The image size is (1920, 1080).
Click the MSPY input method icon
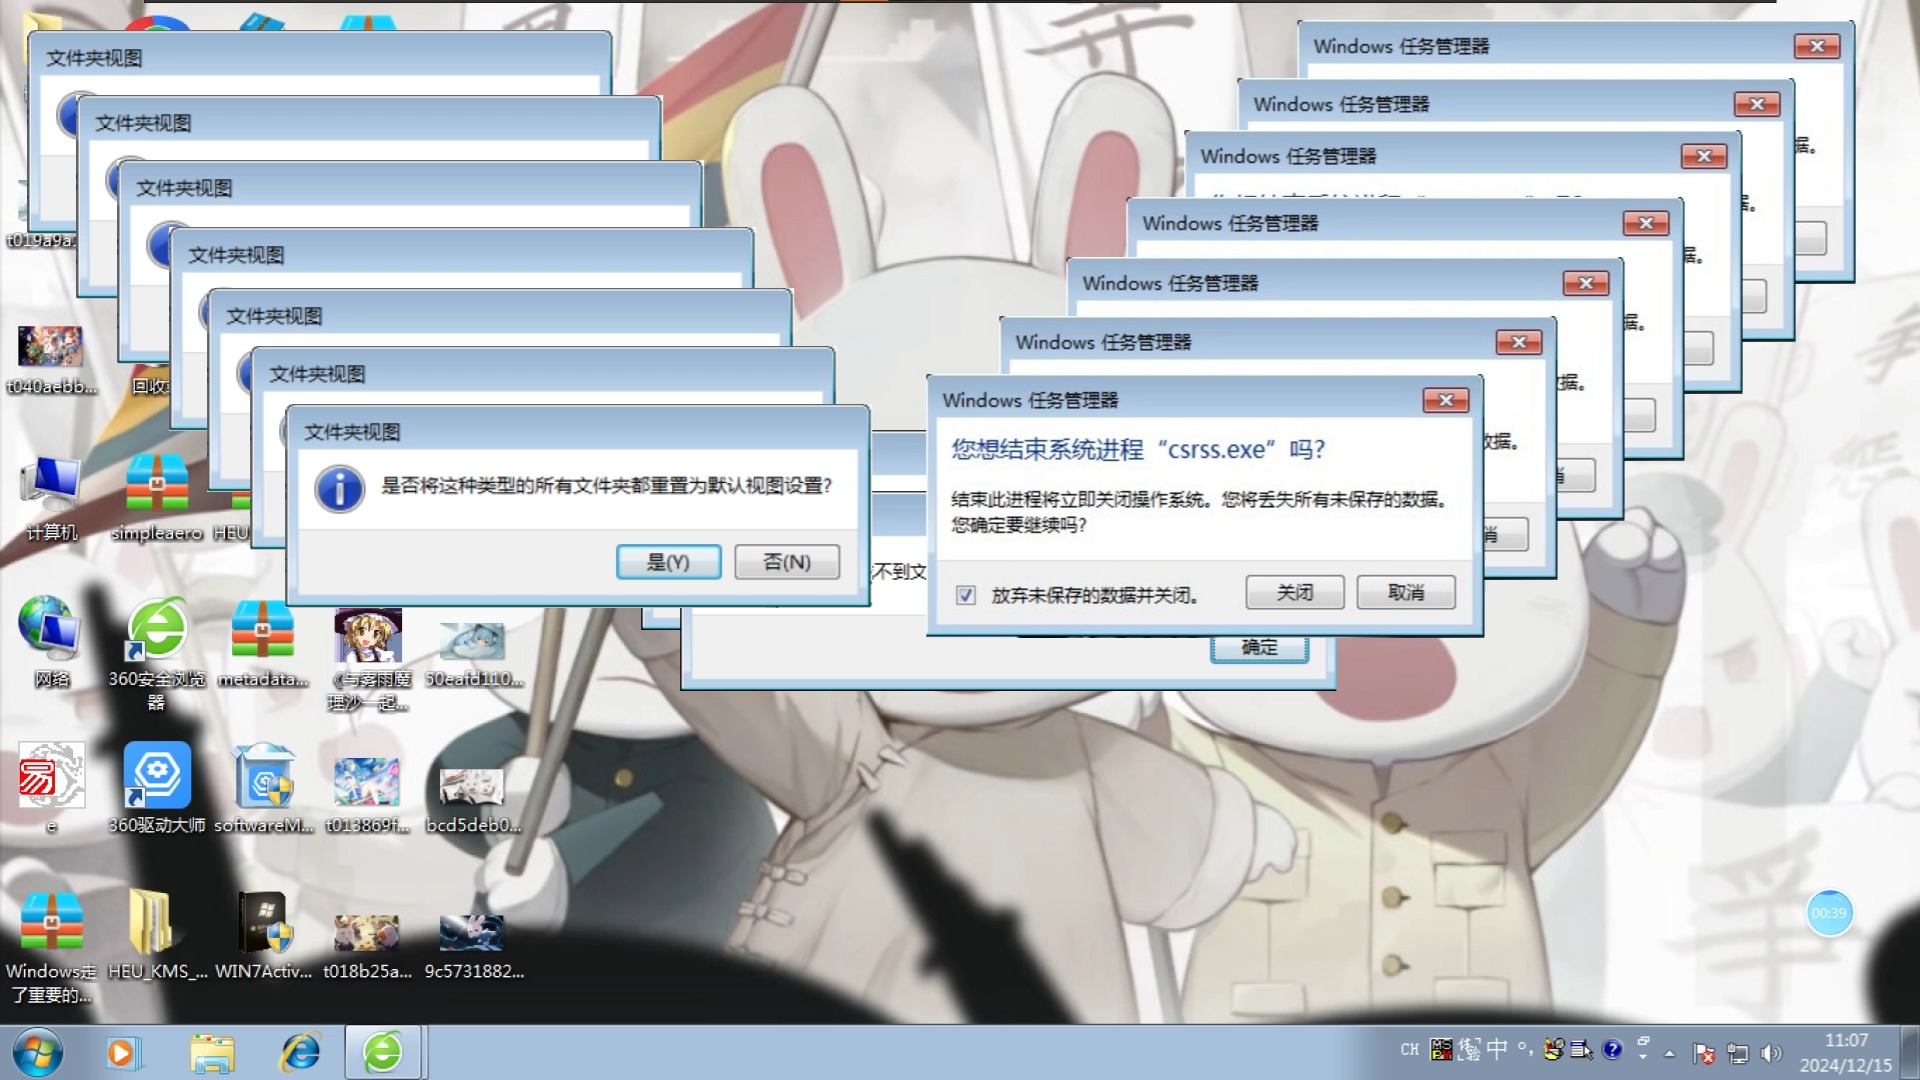tap(1441, 1049)
